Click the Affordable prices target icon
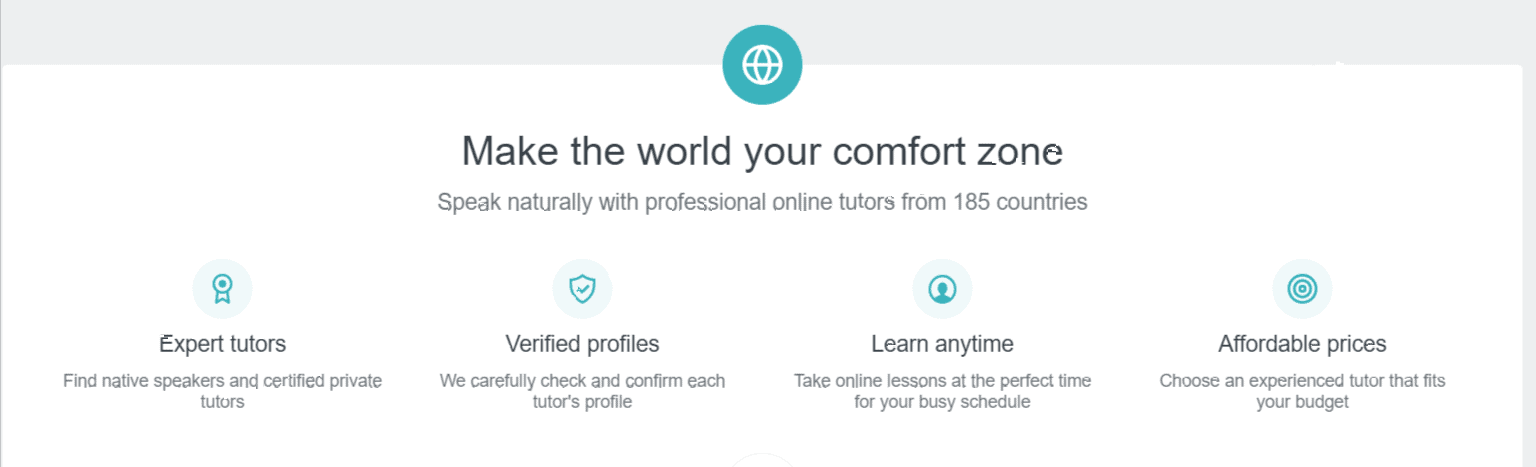Viewport: 1536px width, 467px height. point(1302,289)
